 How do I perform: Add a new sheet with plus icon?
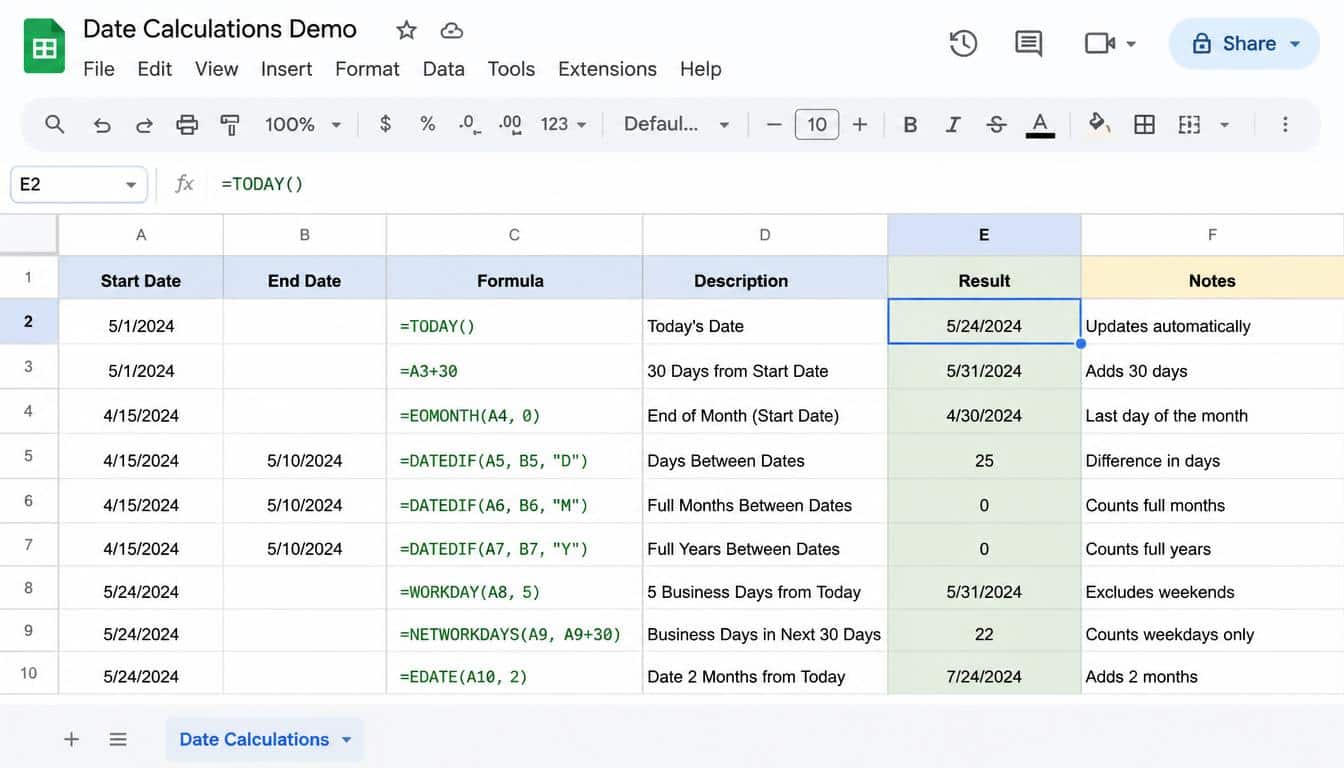pos(71,739)
